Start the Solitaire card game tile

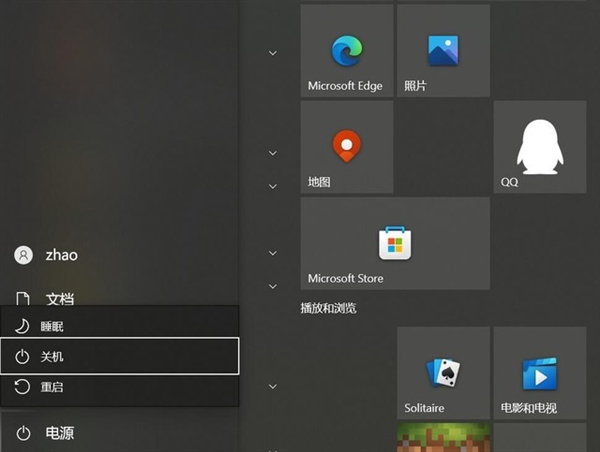pyautogui.click(x=443, y=373)
